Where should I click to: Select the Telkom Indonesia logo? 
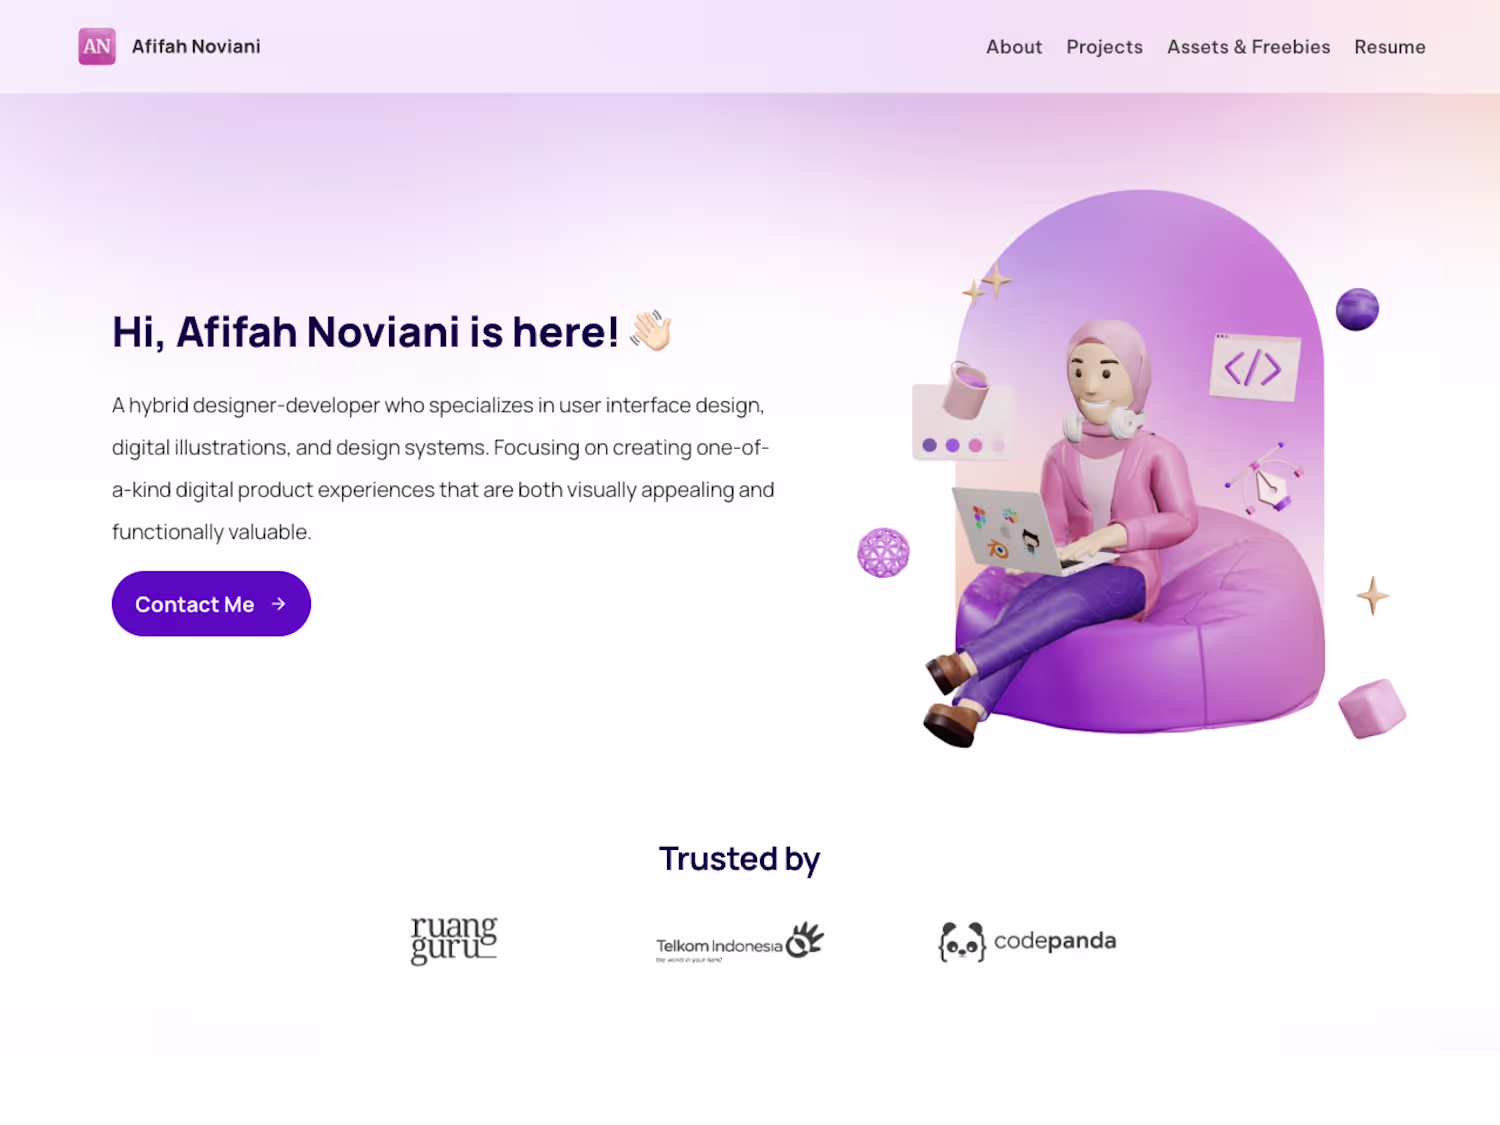tap(740, 942)
